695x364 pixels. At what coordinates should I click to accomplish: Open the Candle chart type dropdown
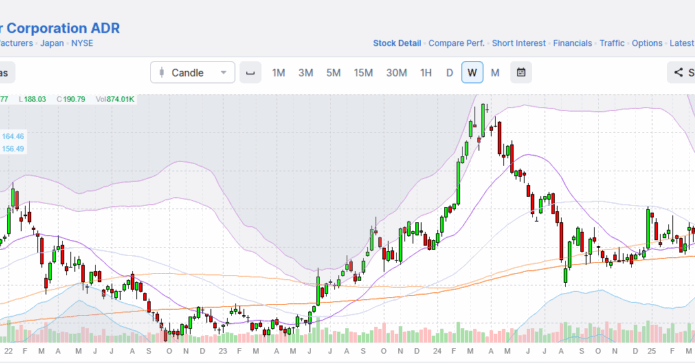pos(192,72)
